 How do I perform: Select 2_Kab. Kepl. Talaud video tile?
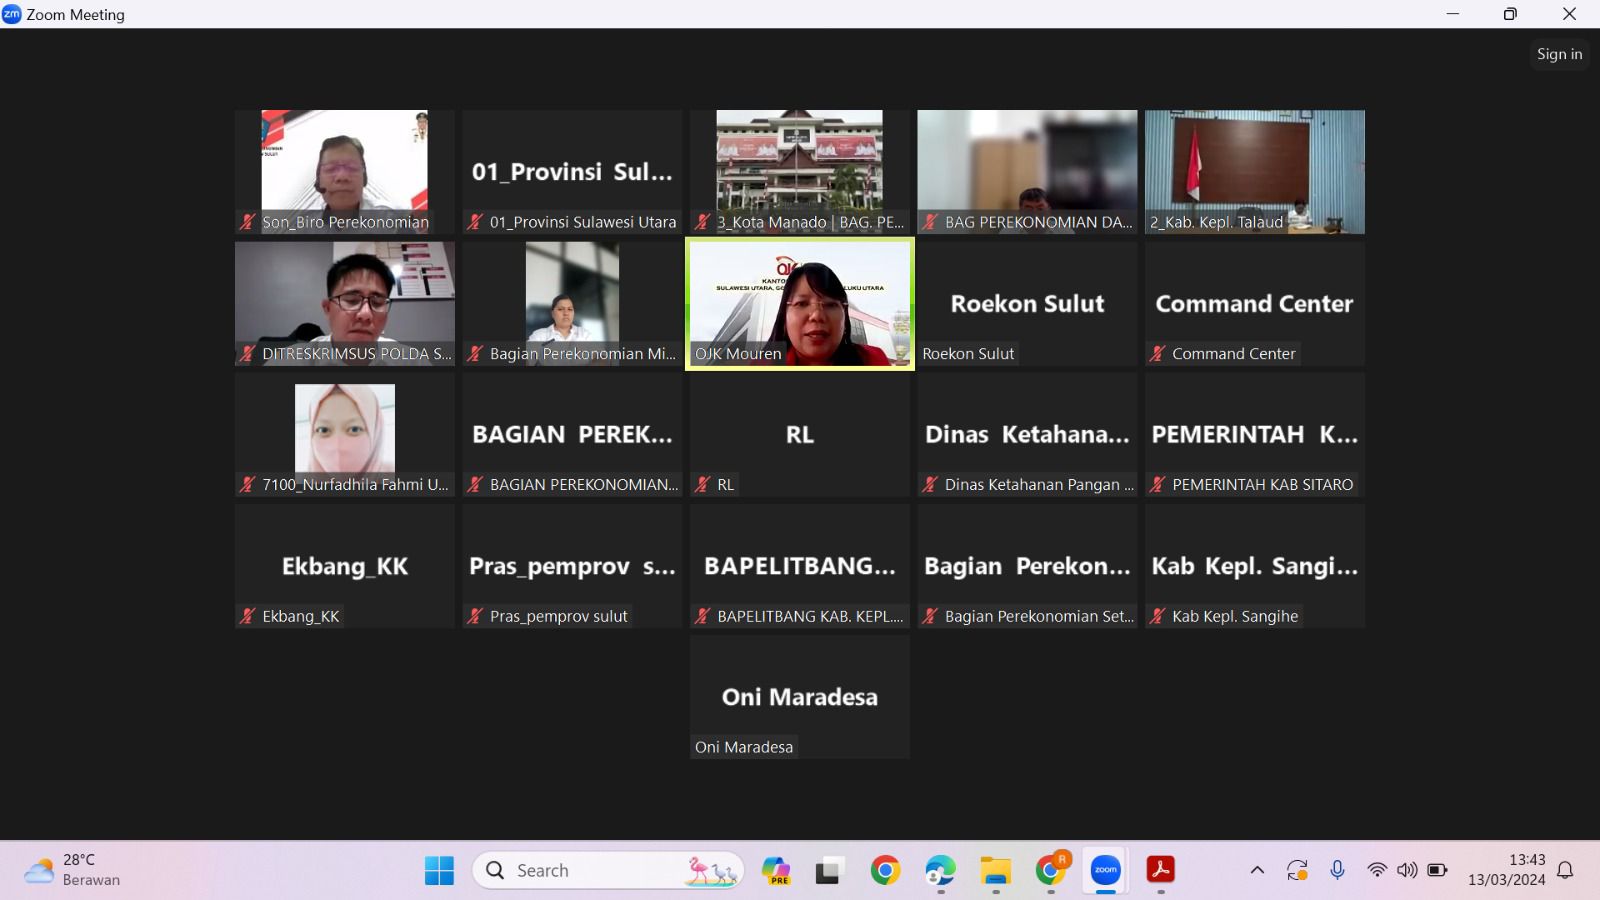point(1255,172)
